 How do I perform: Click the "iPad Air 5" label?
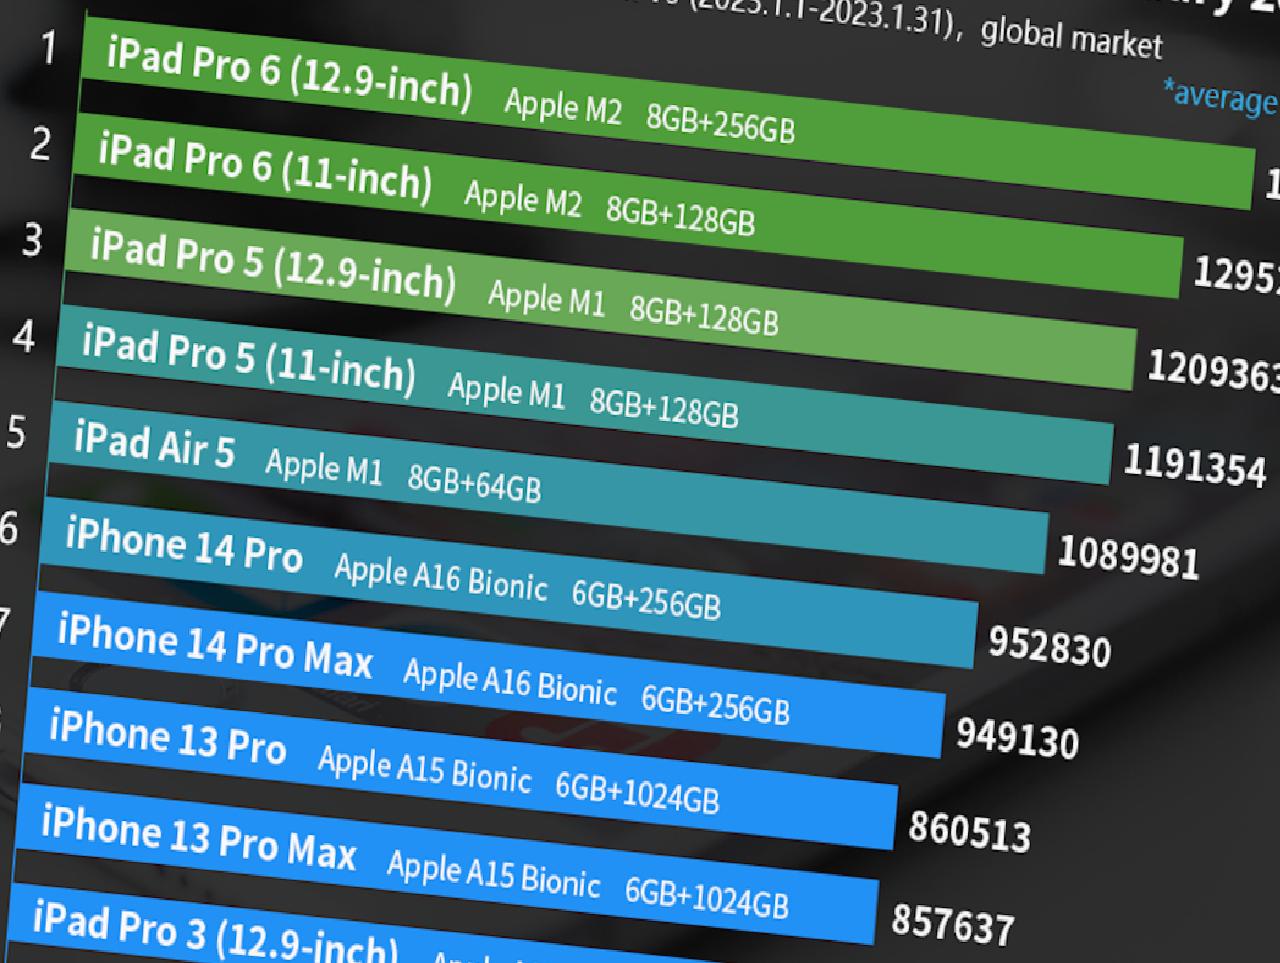(154, 443)
